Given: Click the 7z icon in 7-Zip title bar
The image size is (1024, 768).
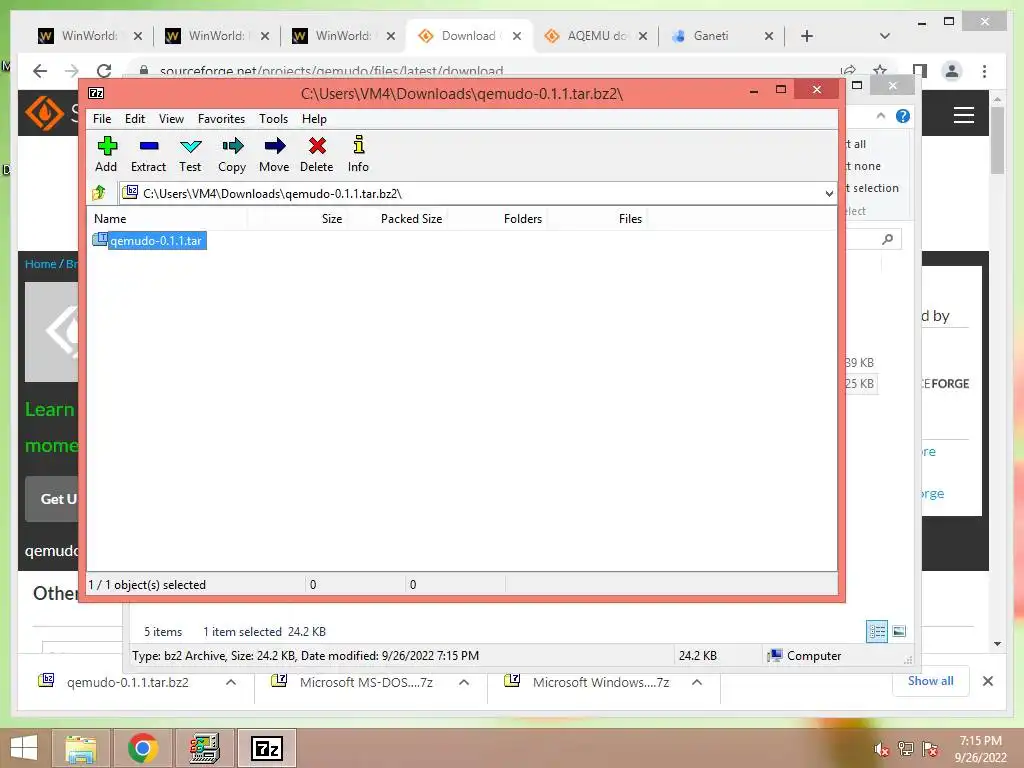Looking at the screenshot, I should (96, 93).
